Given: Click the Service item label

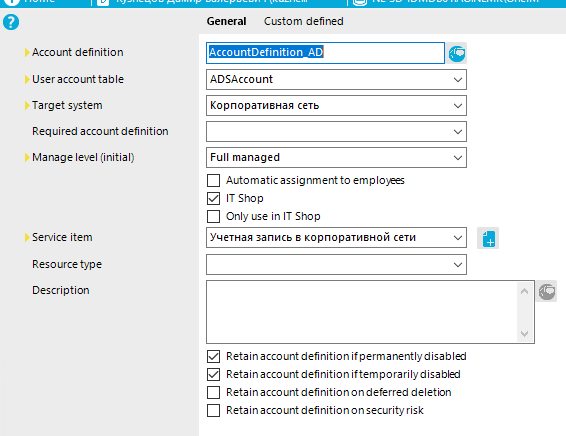Looking at the screenshot, I should tap(62, 237).
